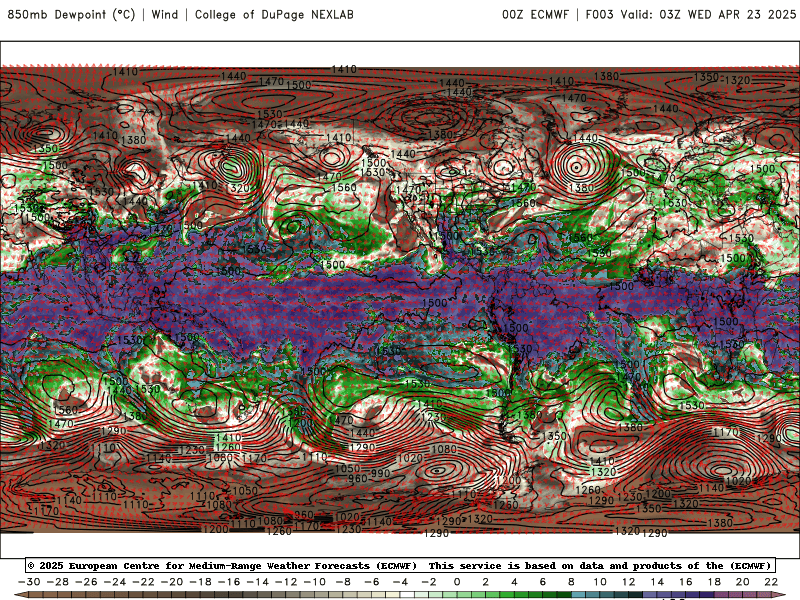Click the -16 value on the color scale
This screenshot has width=800, height=600.
point(229,582)
